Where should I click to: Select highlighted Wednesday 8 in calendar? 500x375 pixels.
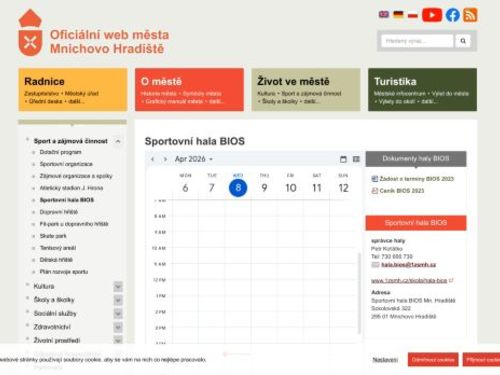tap(238, 188)
